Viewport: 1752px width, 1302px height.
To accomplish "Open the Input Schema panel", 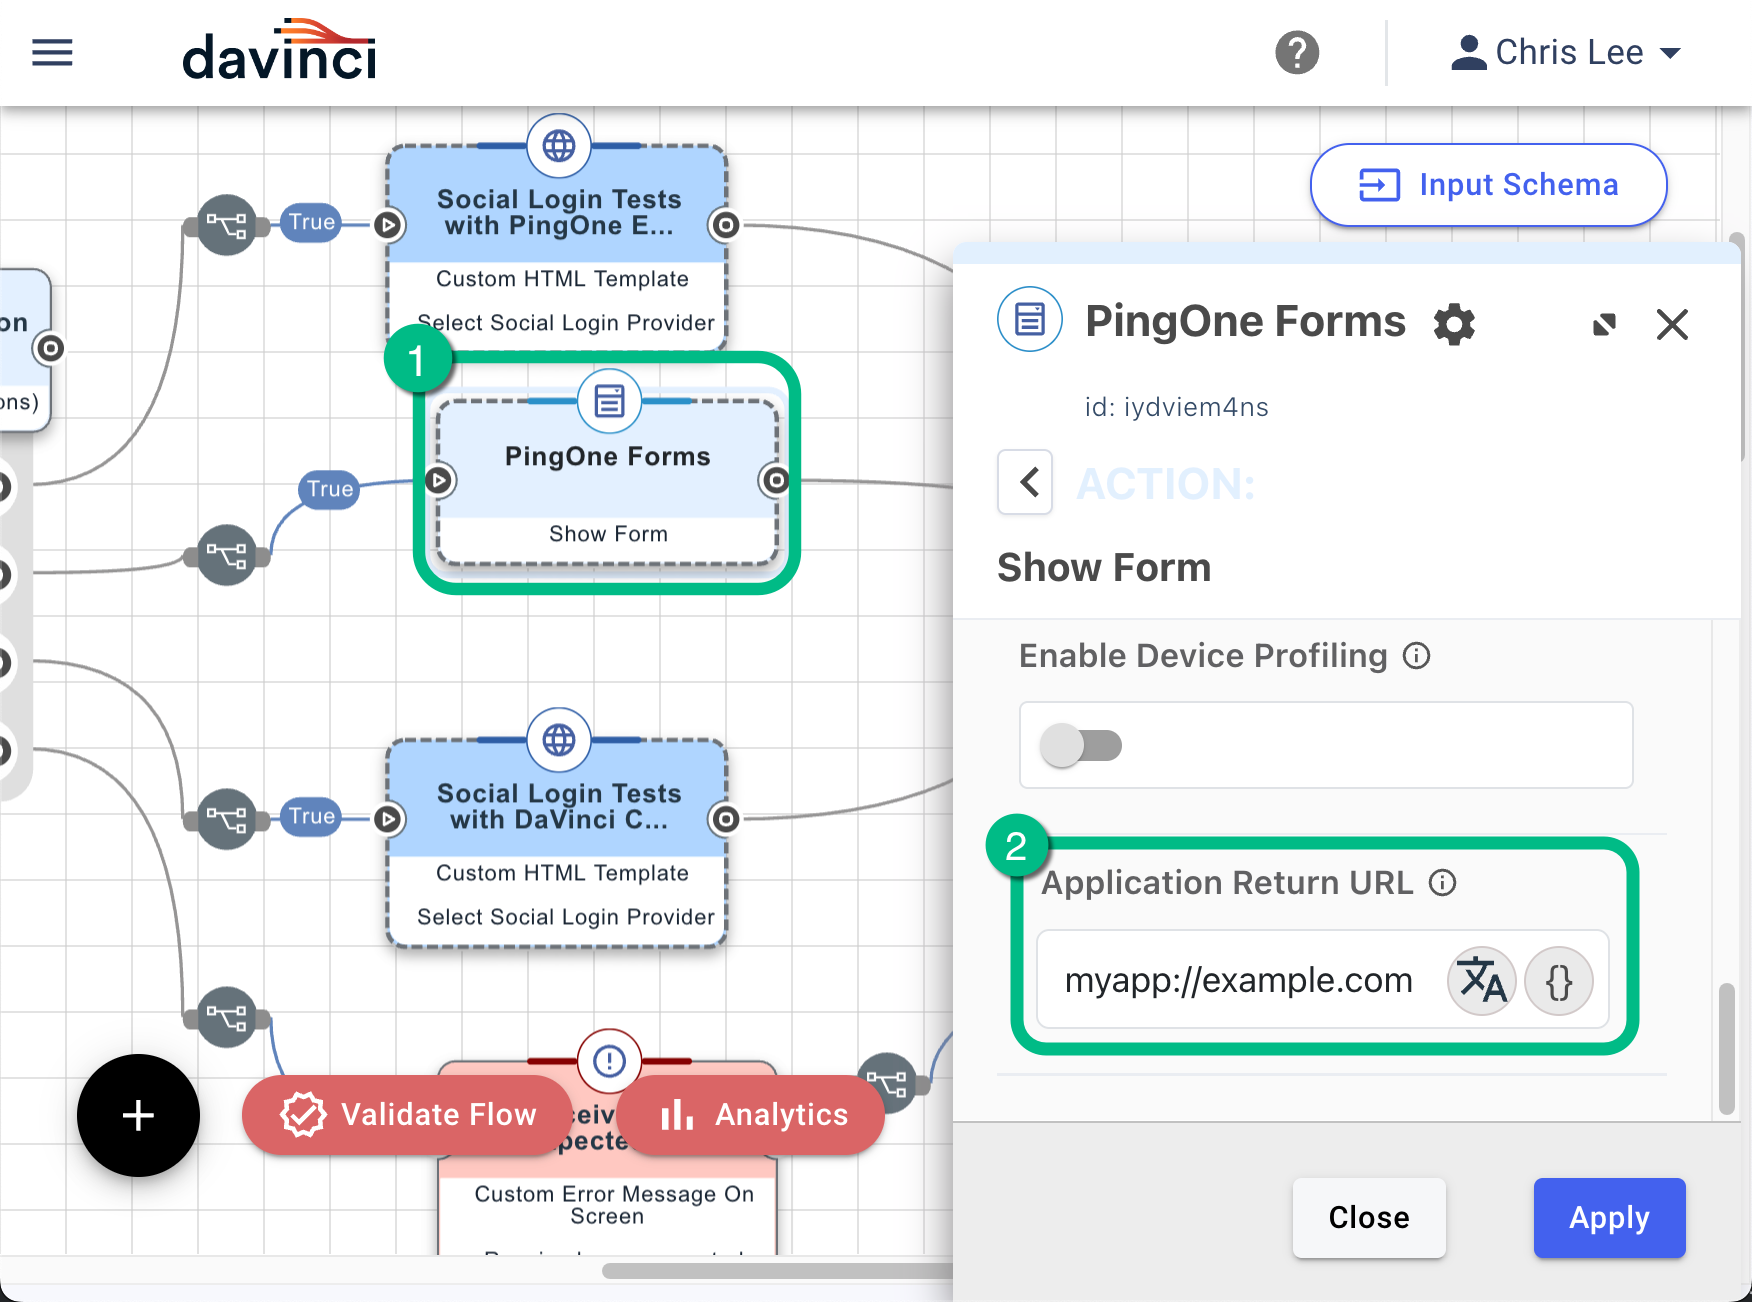I will point(1488,185).
